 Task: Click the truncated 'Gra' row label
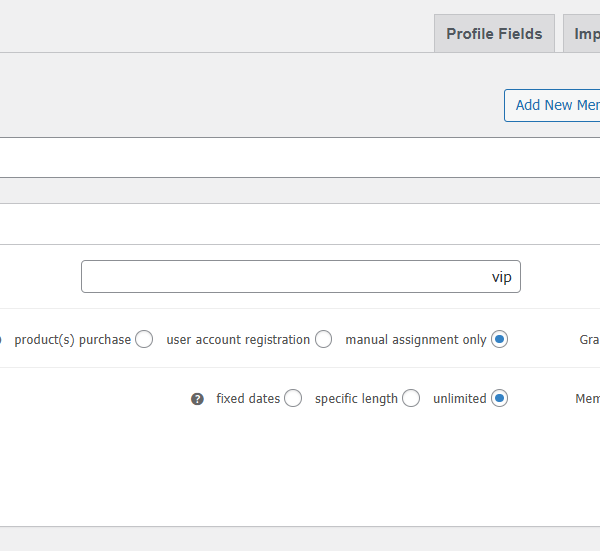589,340
